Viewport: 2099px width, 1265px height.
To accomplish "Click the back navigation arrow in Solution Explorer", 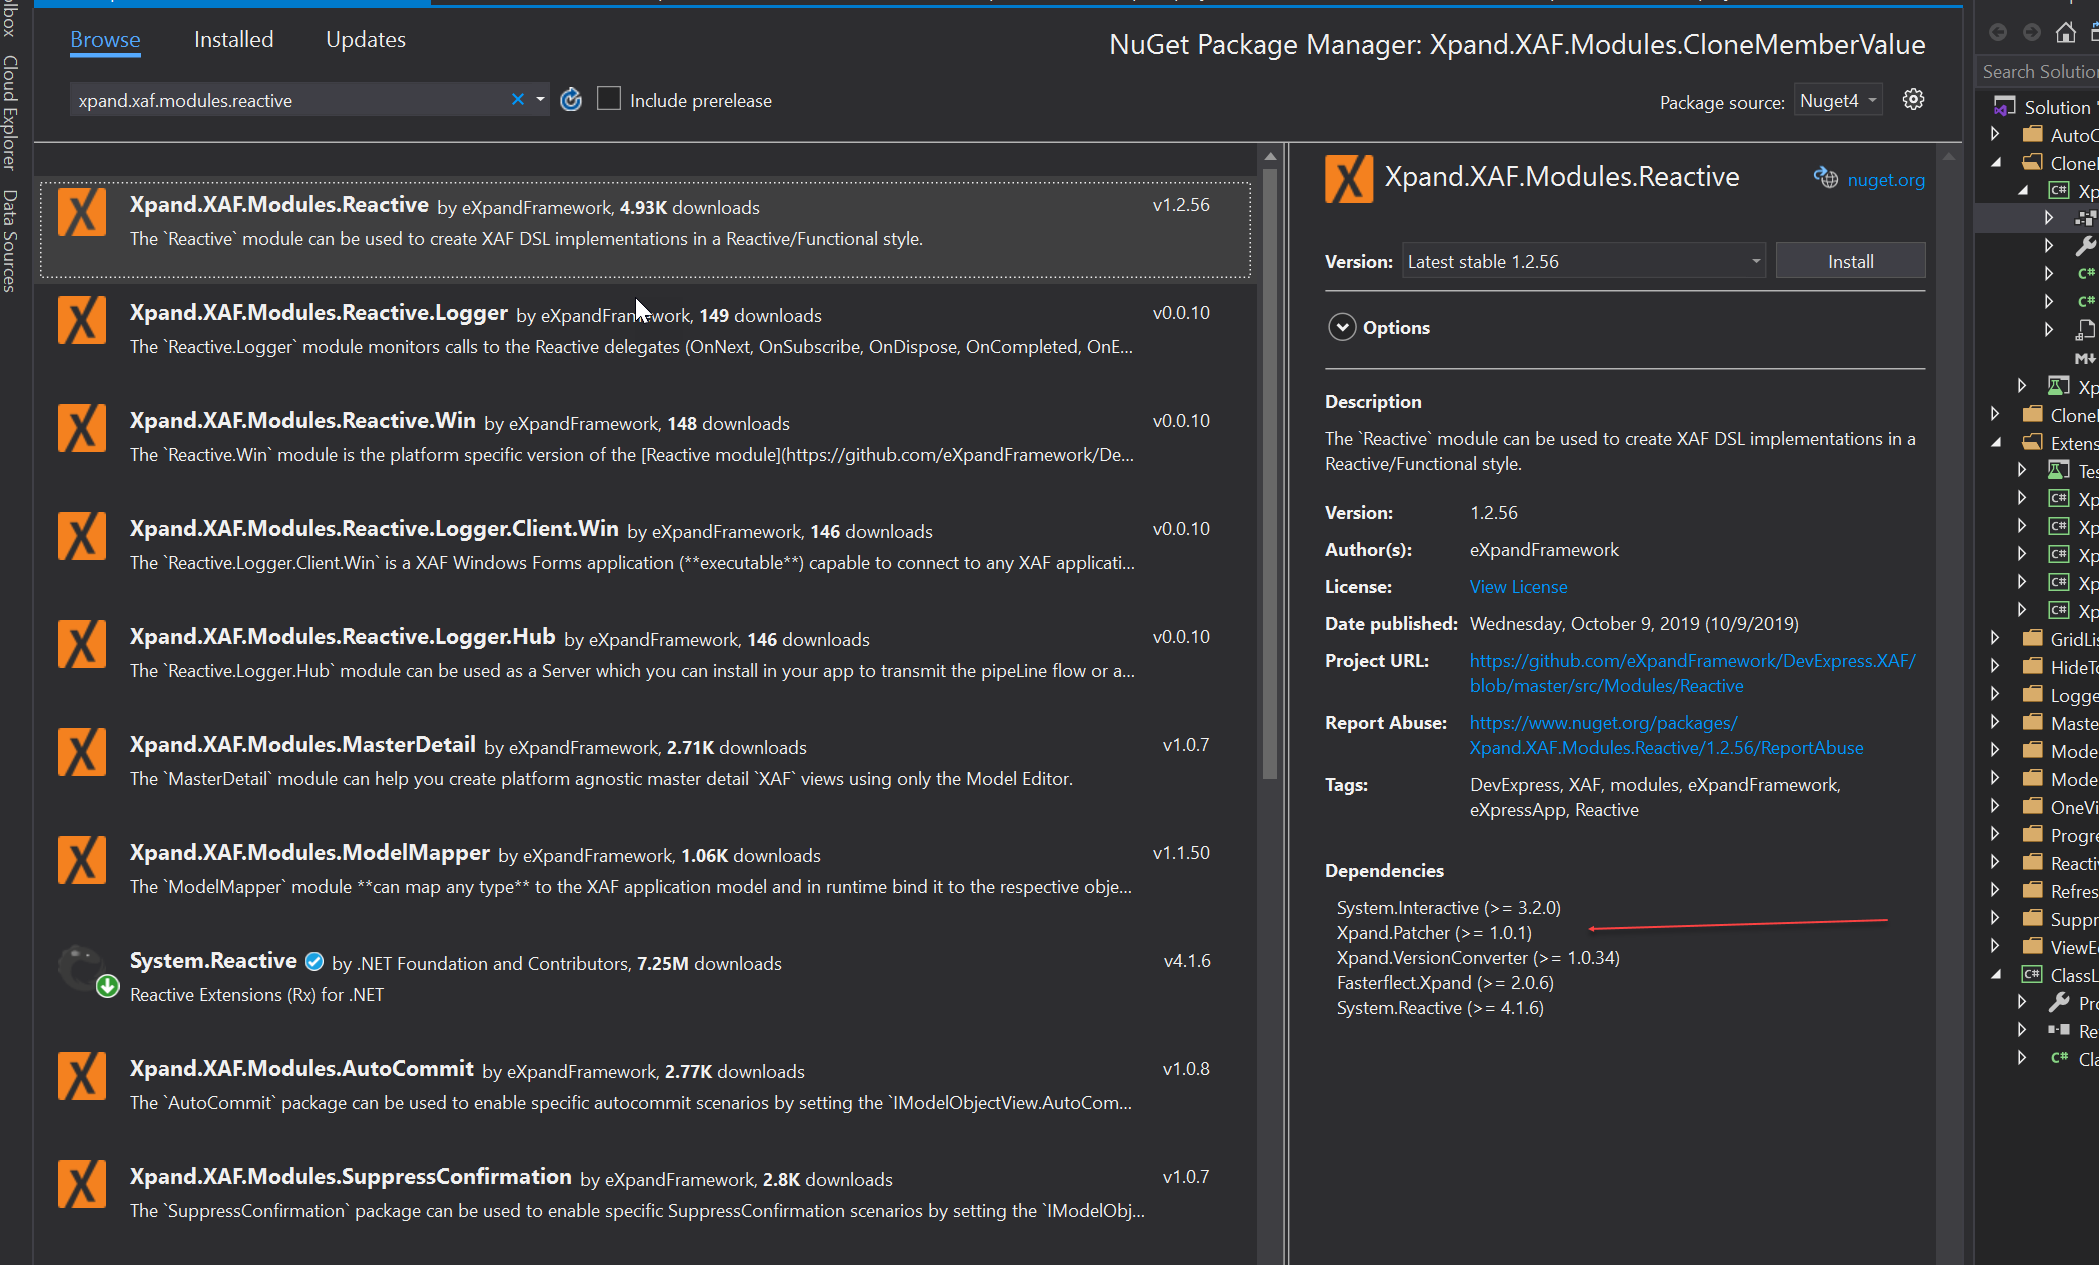I will (1998, 31).
